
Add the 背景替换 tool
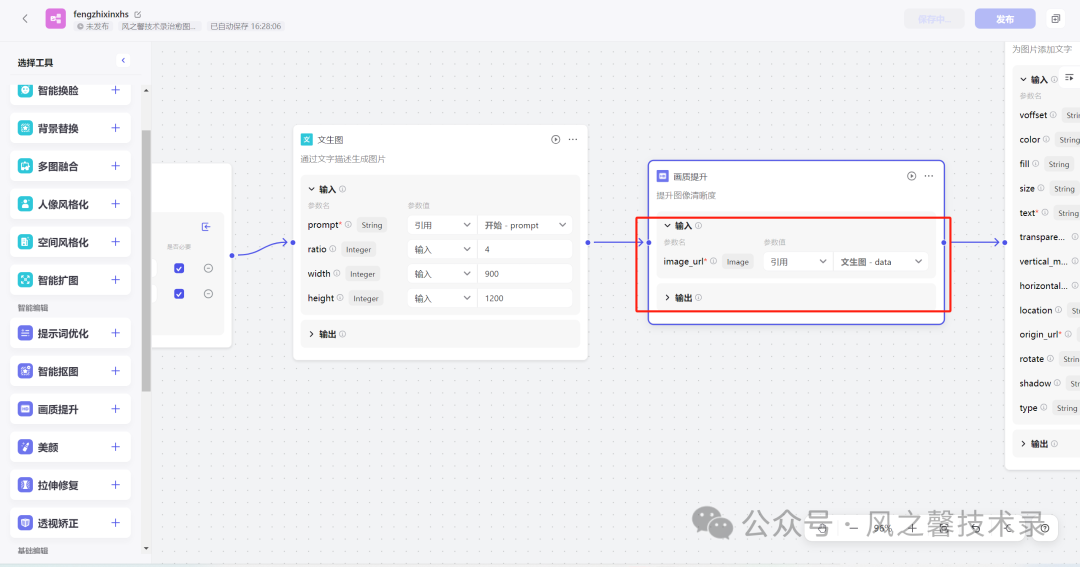coord(116,128)
